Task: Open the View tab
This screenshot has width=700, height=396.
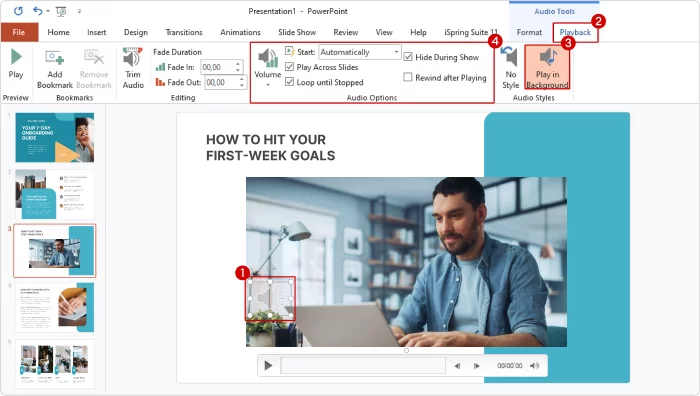Action: (384, 32)
